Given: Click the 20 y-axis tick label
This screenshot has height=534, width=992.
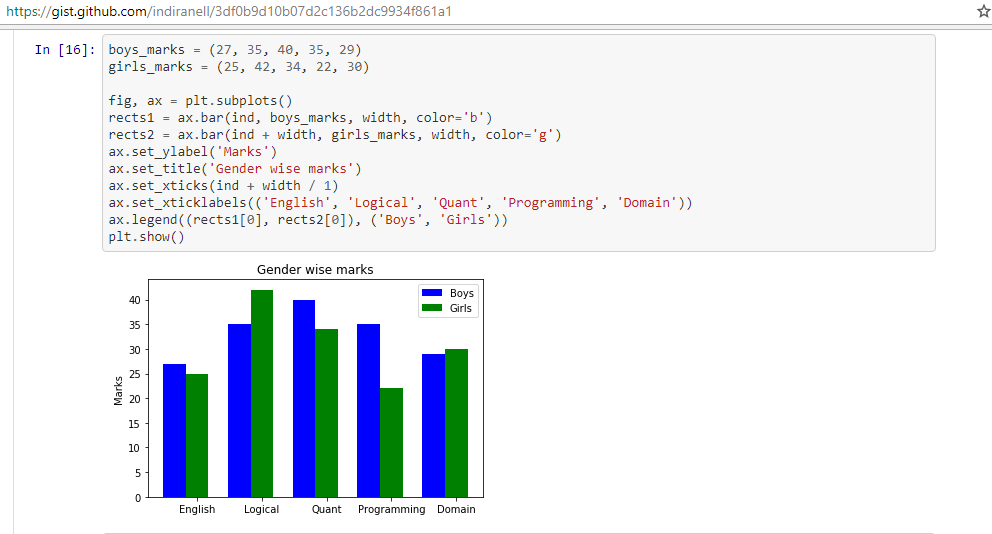Looking at the screenshot, I should point(134,399).
